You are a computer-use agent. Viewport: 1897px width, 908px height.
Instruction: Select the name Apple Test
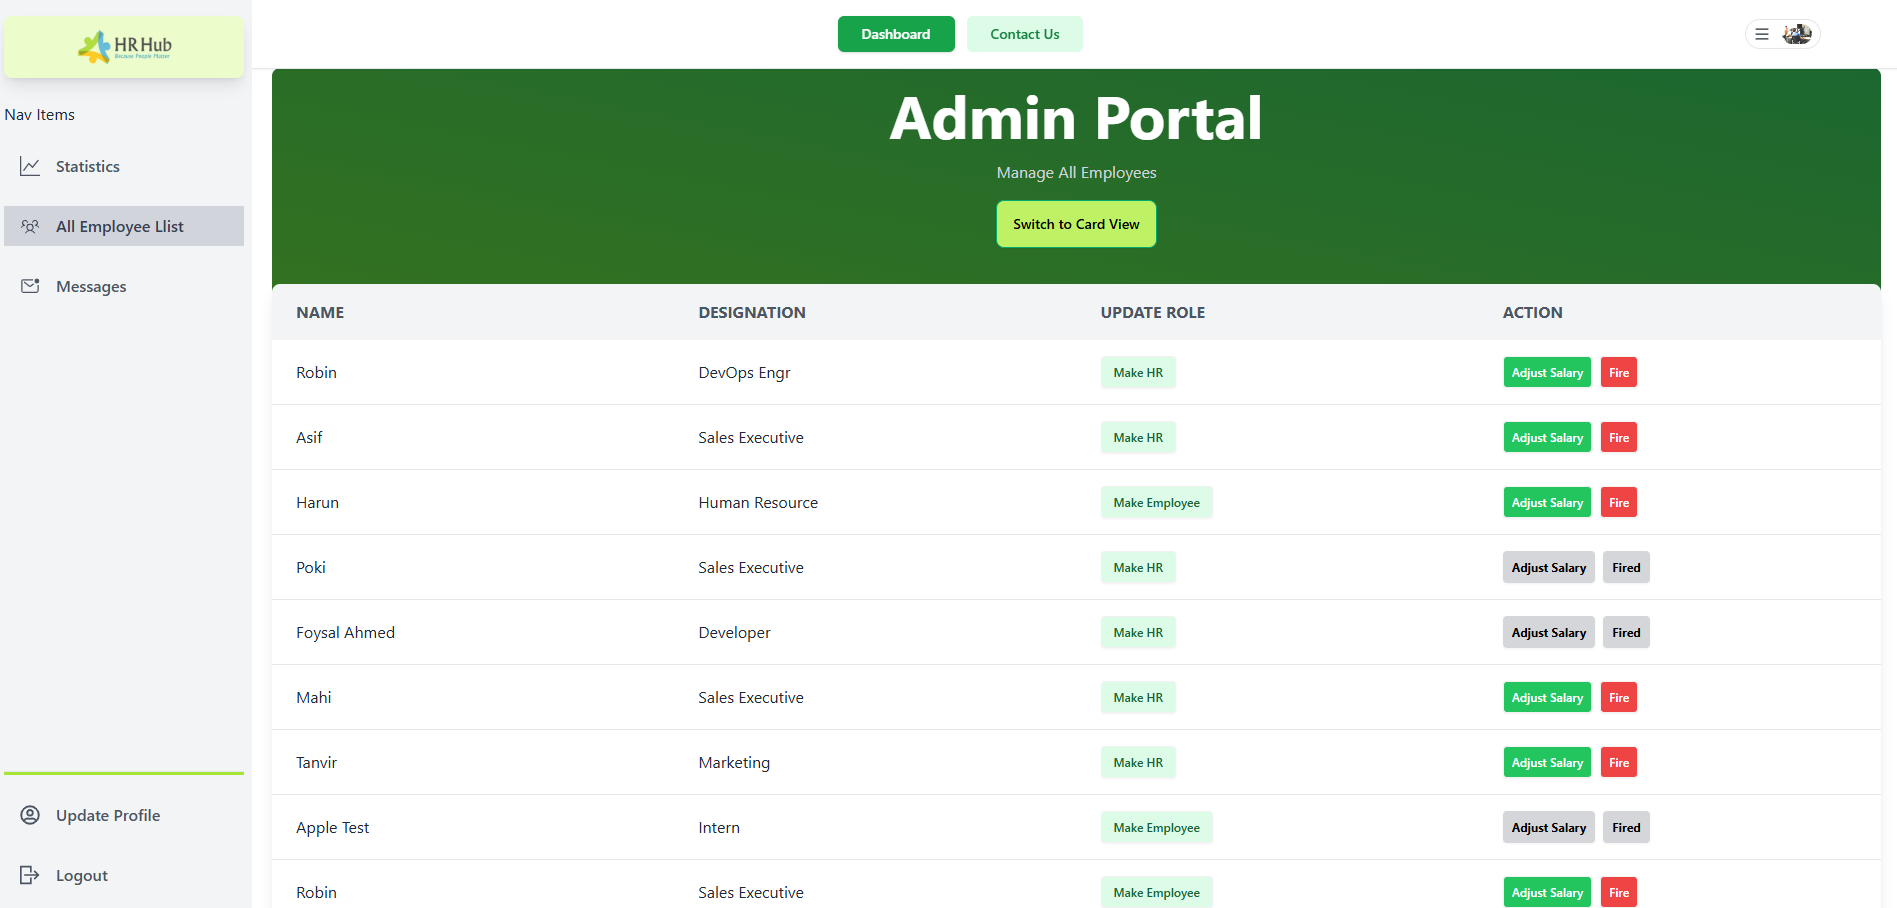(332, 827)
